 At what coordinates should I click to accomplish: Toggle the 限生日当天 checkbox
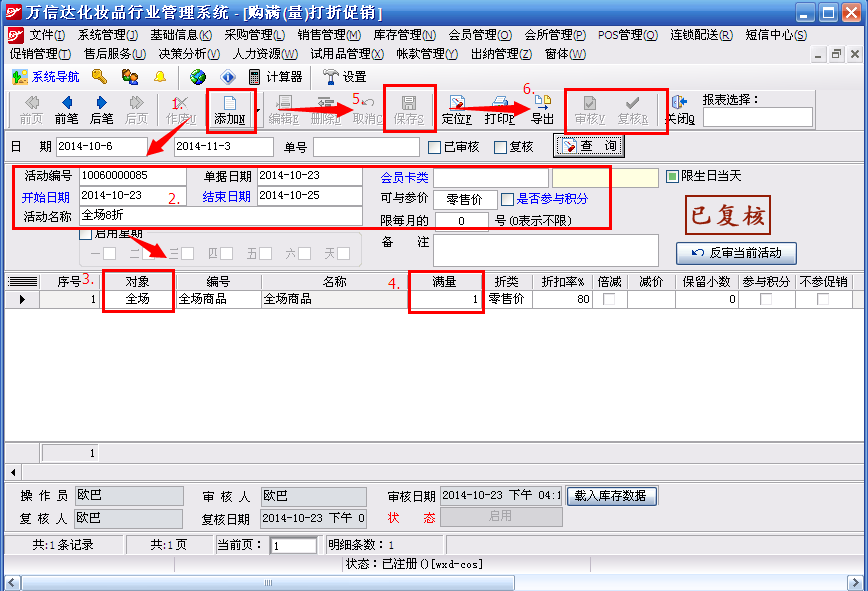[672, 177]
